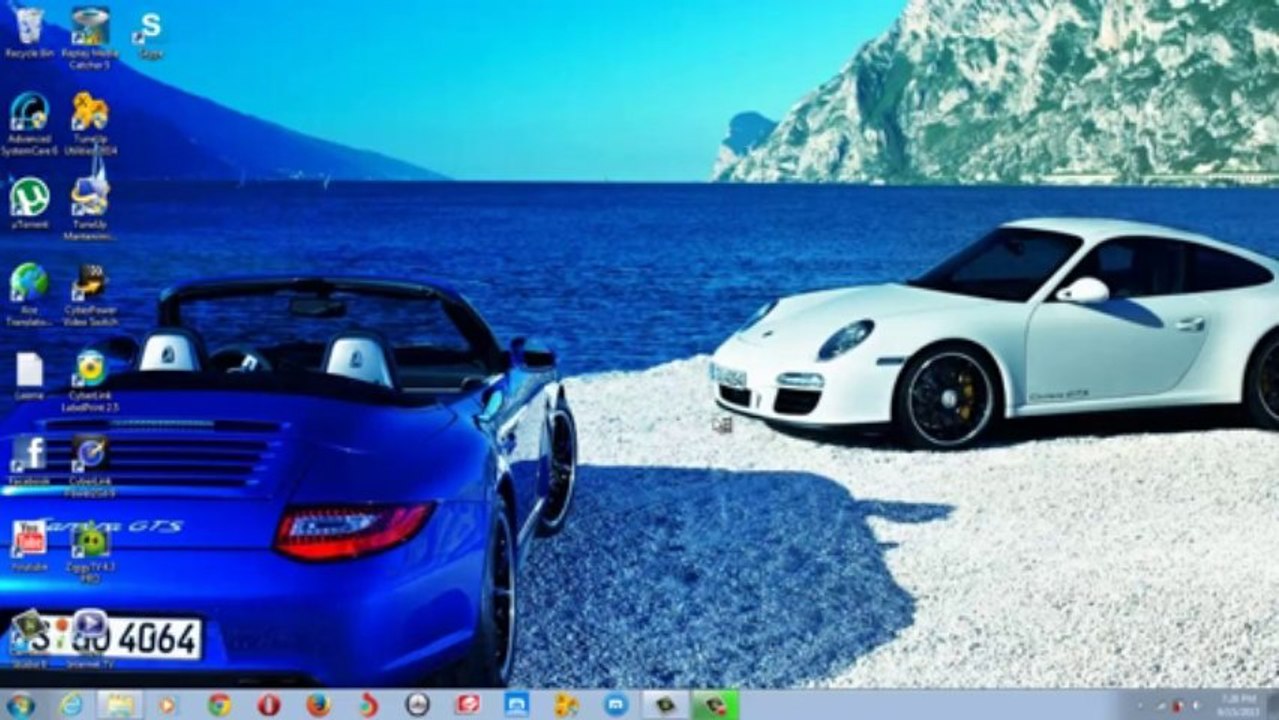Select the small icon beside white car bumper

[722, 424]
